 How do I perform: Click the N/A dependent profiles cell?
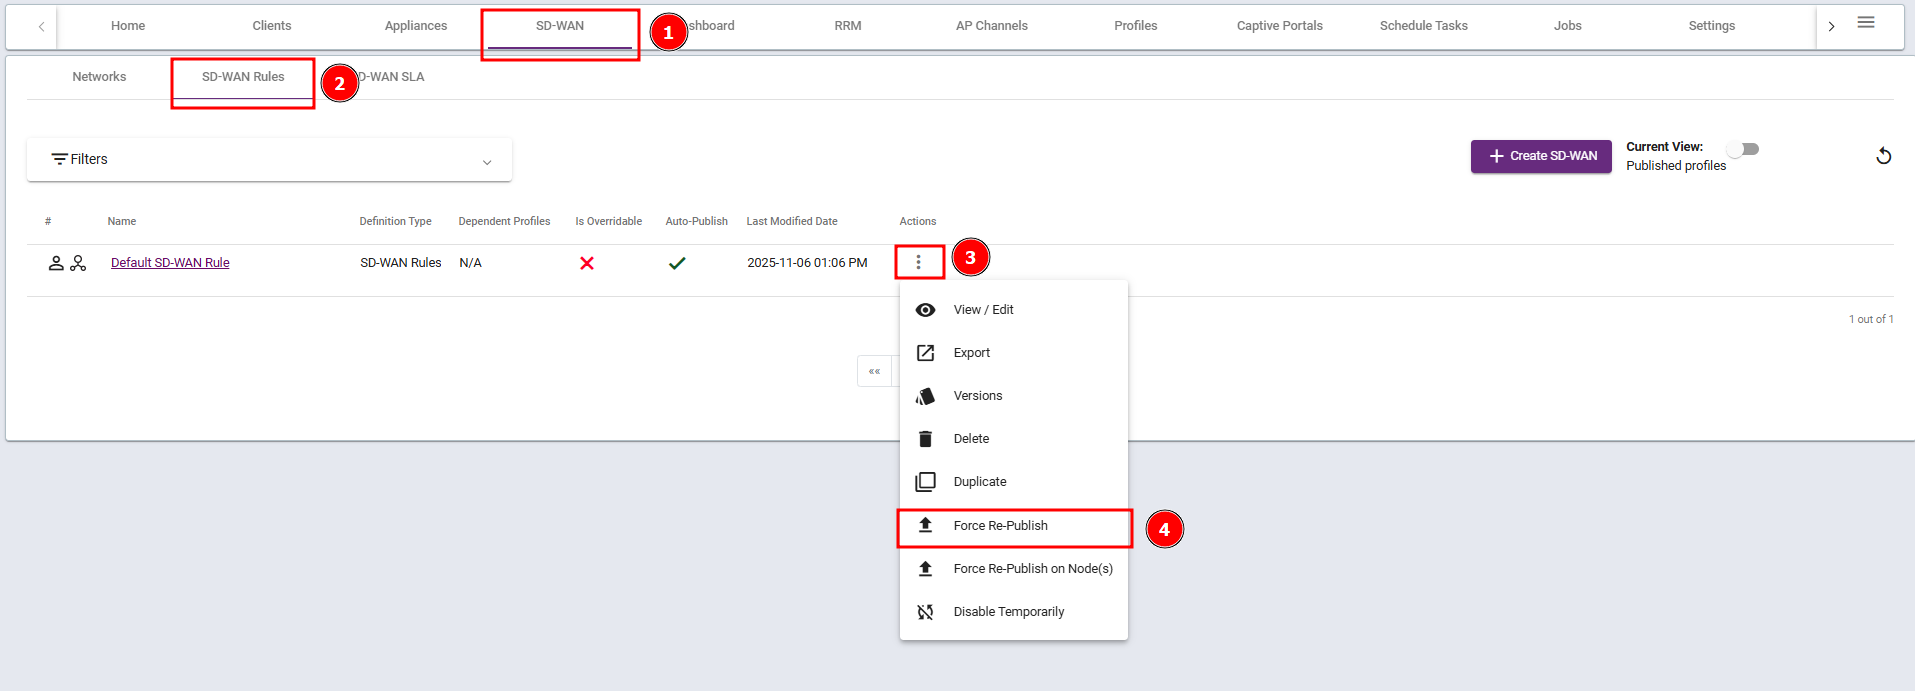coord(470,263)
